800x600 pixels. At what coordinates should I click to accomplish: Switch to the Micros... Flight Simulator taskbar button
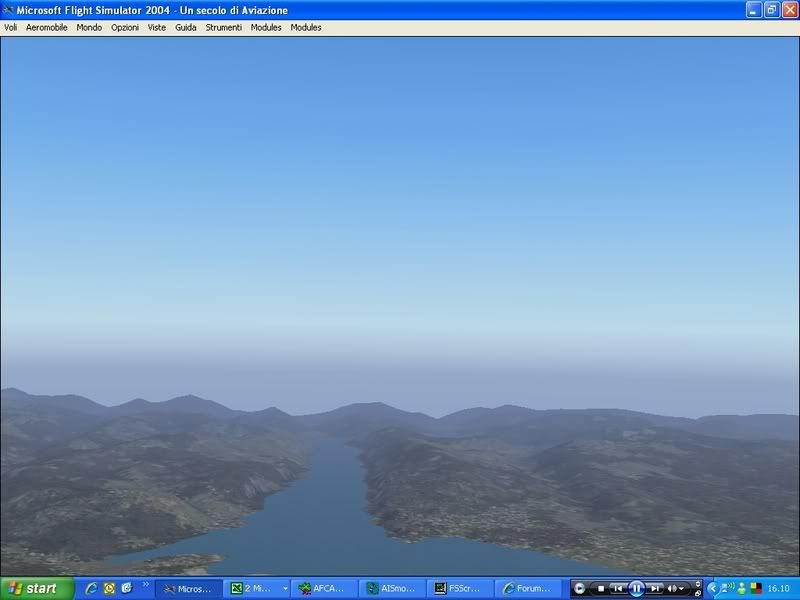189,589
